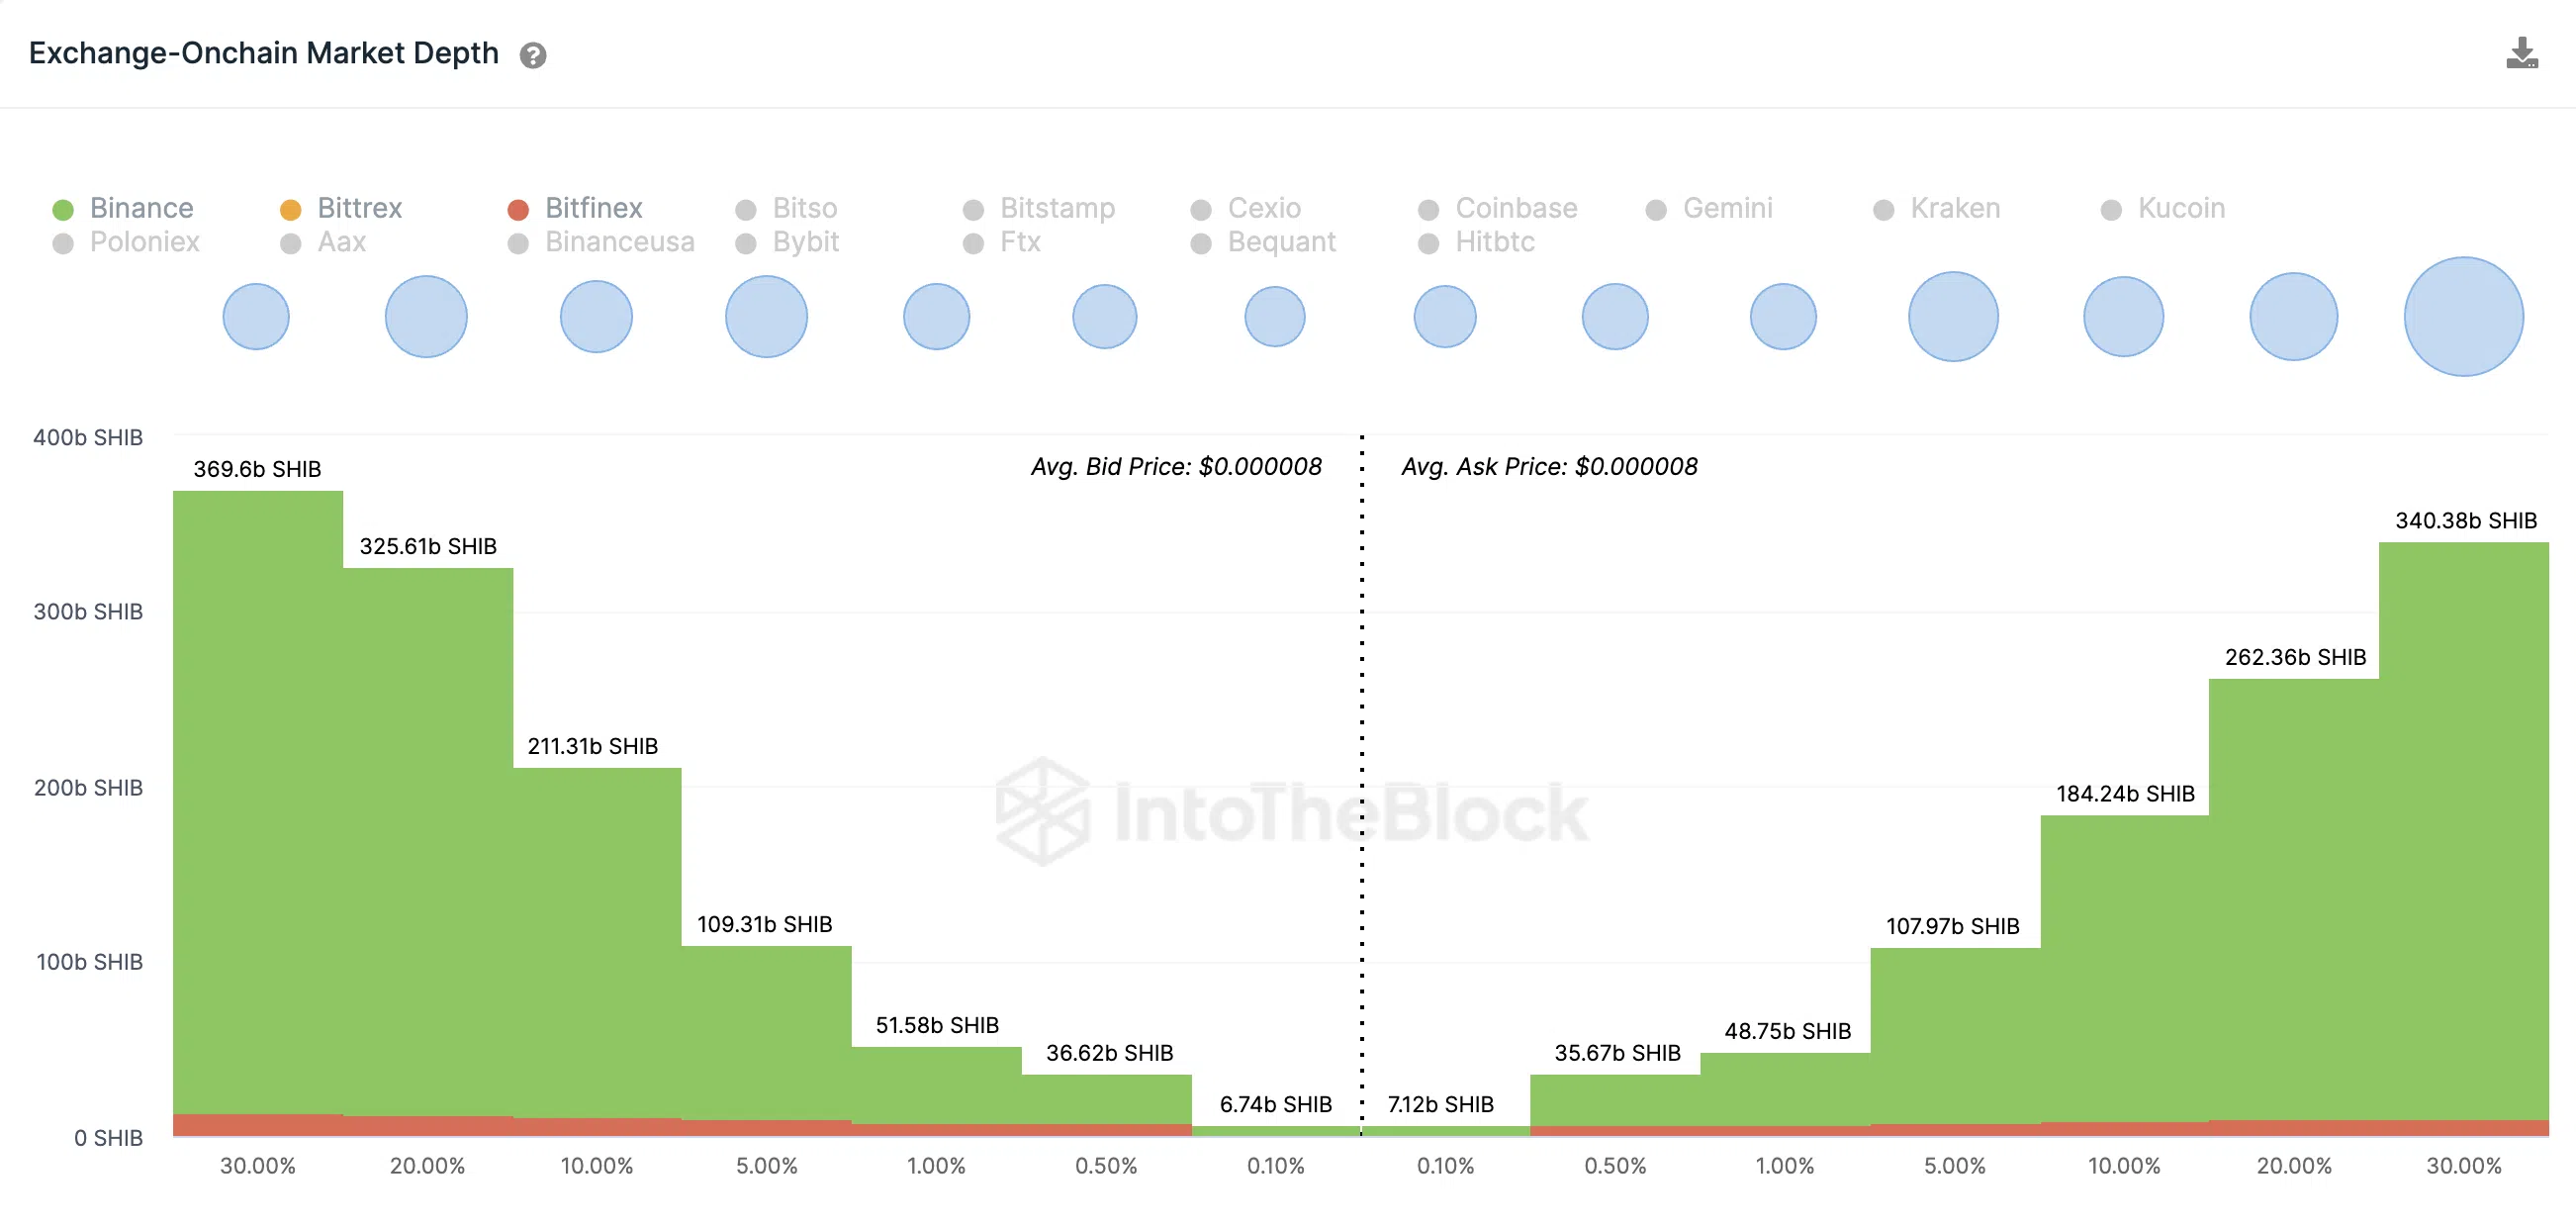Show the Hitbtc exchange series
This screenshot has height=1227, width=2576.
[1477, 242]
